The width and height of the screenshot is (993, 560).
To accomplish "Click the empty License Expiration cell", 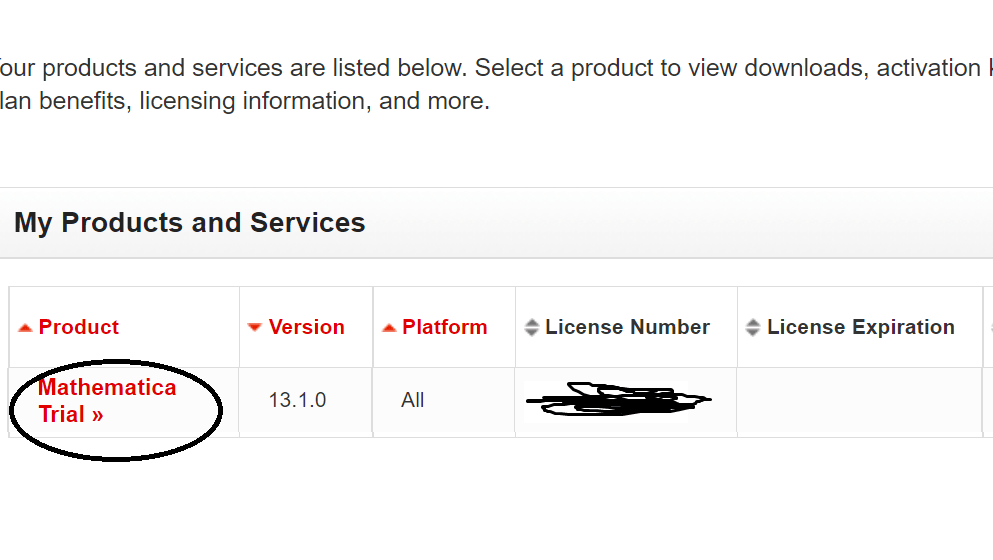I will 858,401.
